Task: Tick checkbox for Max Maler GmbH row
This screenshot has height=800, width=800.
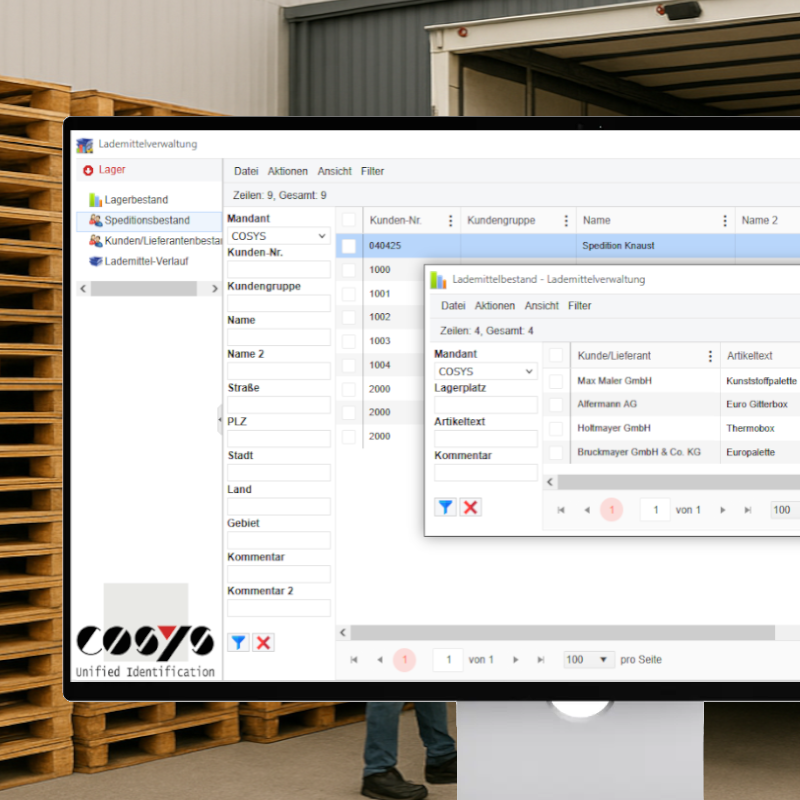Action: [x=556, y=381]
